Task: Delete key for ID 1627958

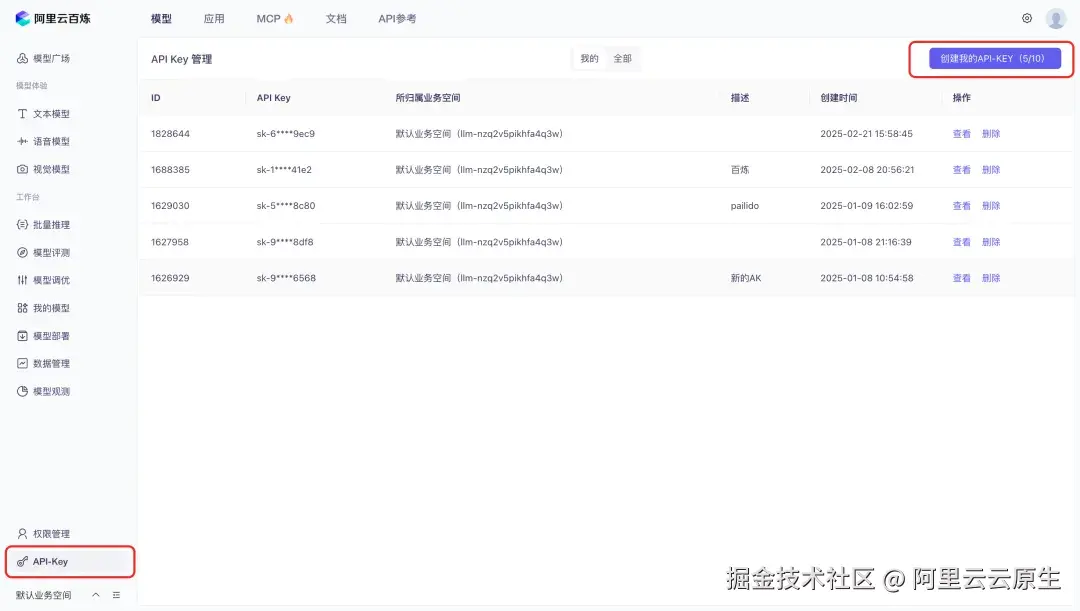Action: coord(990,242)
